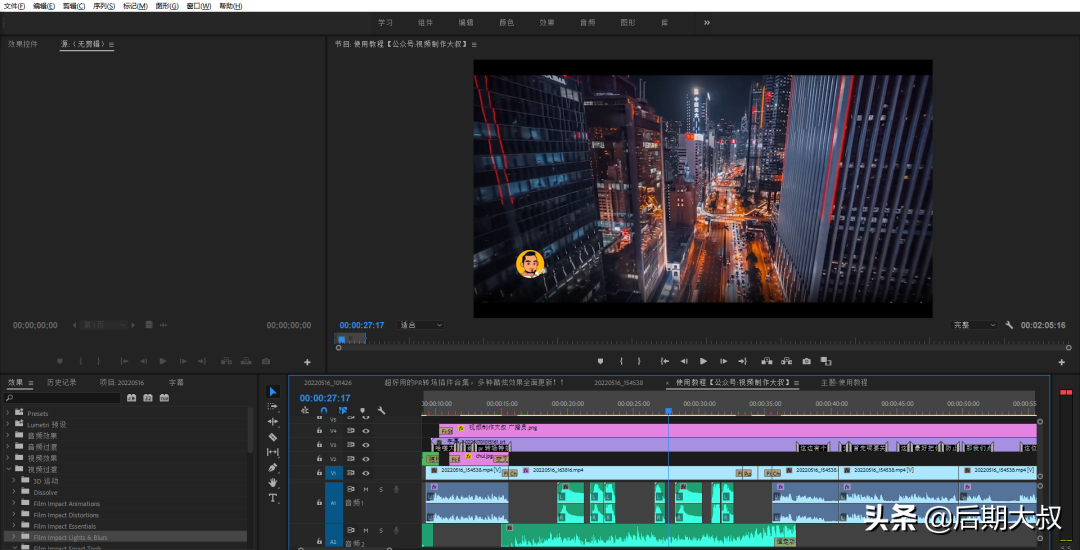
Task: Toggle timeline snapping magnet
Action: pos(324,410)
